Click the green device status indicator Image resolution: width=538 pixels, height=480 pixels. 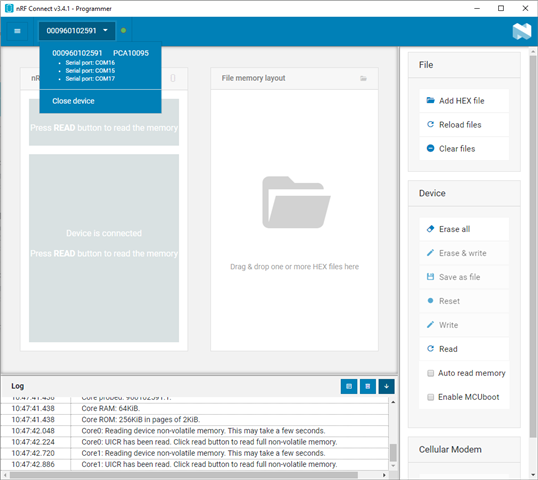(124, 31)
